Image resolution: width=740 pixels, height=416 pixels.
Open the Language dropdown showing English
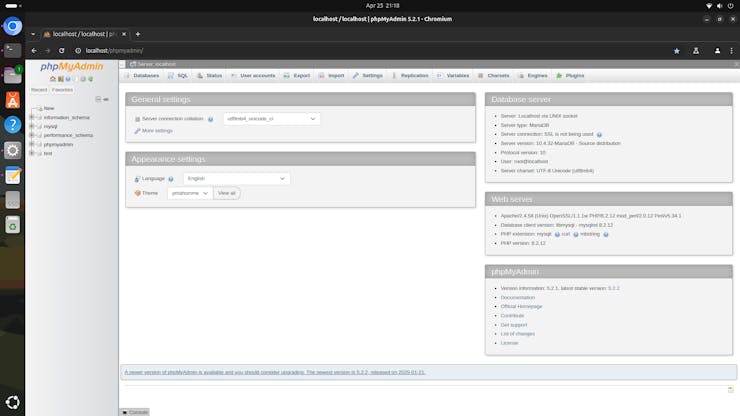point(236,178)
